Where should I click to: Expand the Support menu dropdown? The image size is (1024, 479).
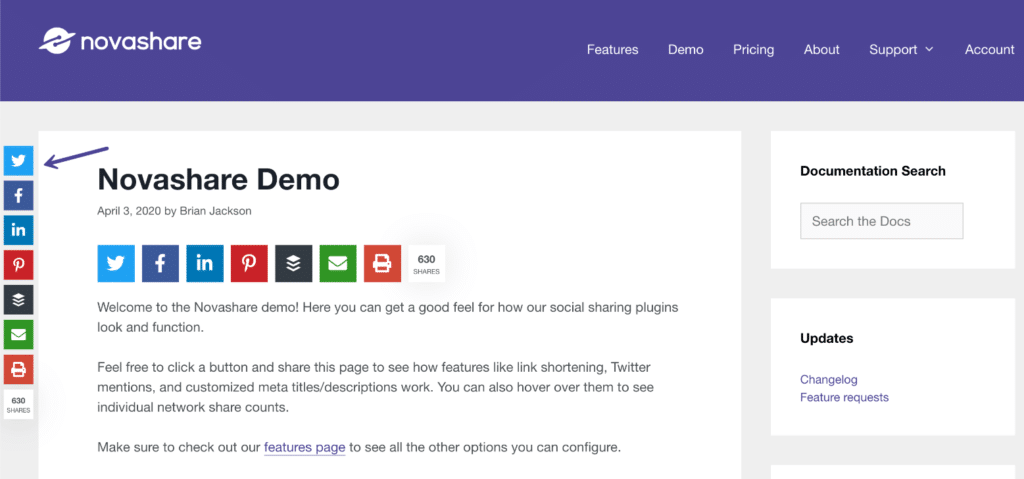[901, 50]
